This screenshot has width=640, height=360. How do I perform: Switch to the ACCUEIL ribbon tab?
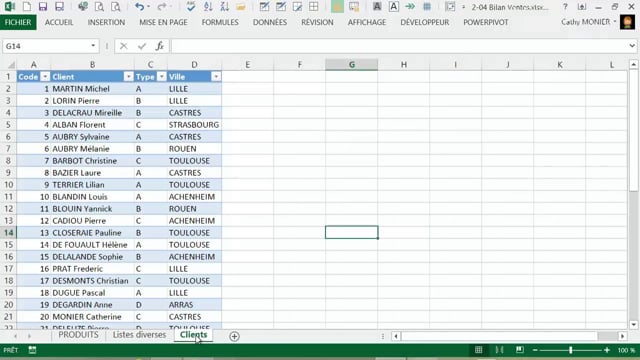click(59, 22)
